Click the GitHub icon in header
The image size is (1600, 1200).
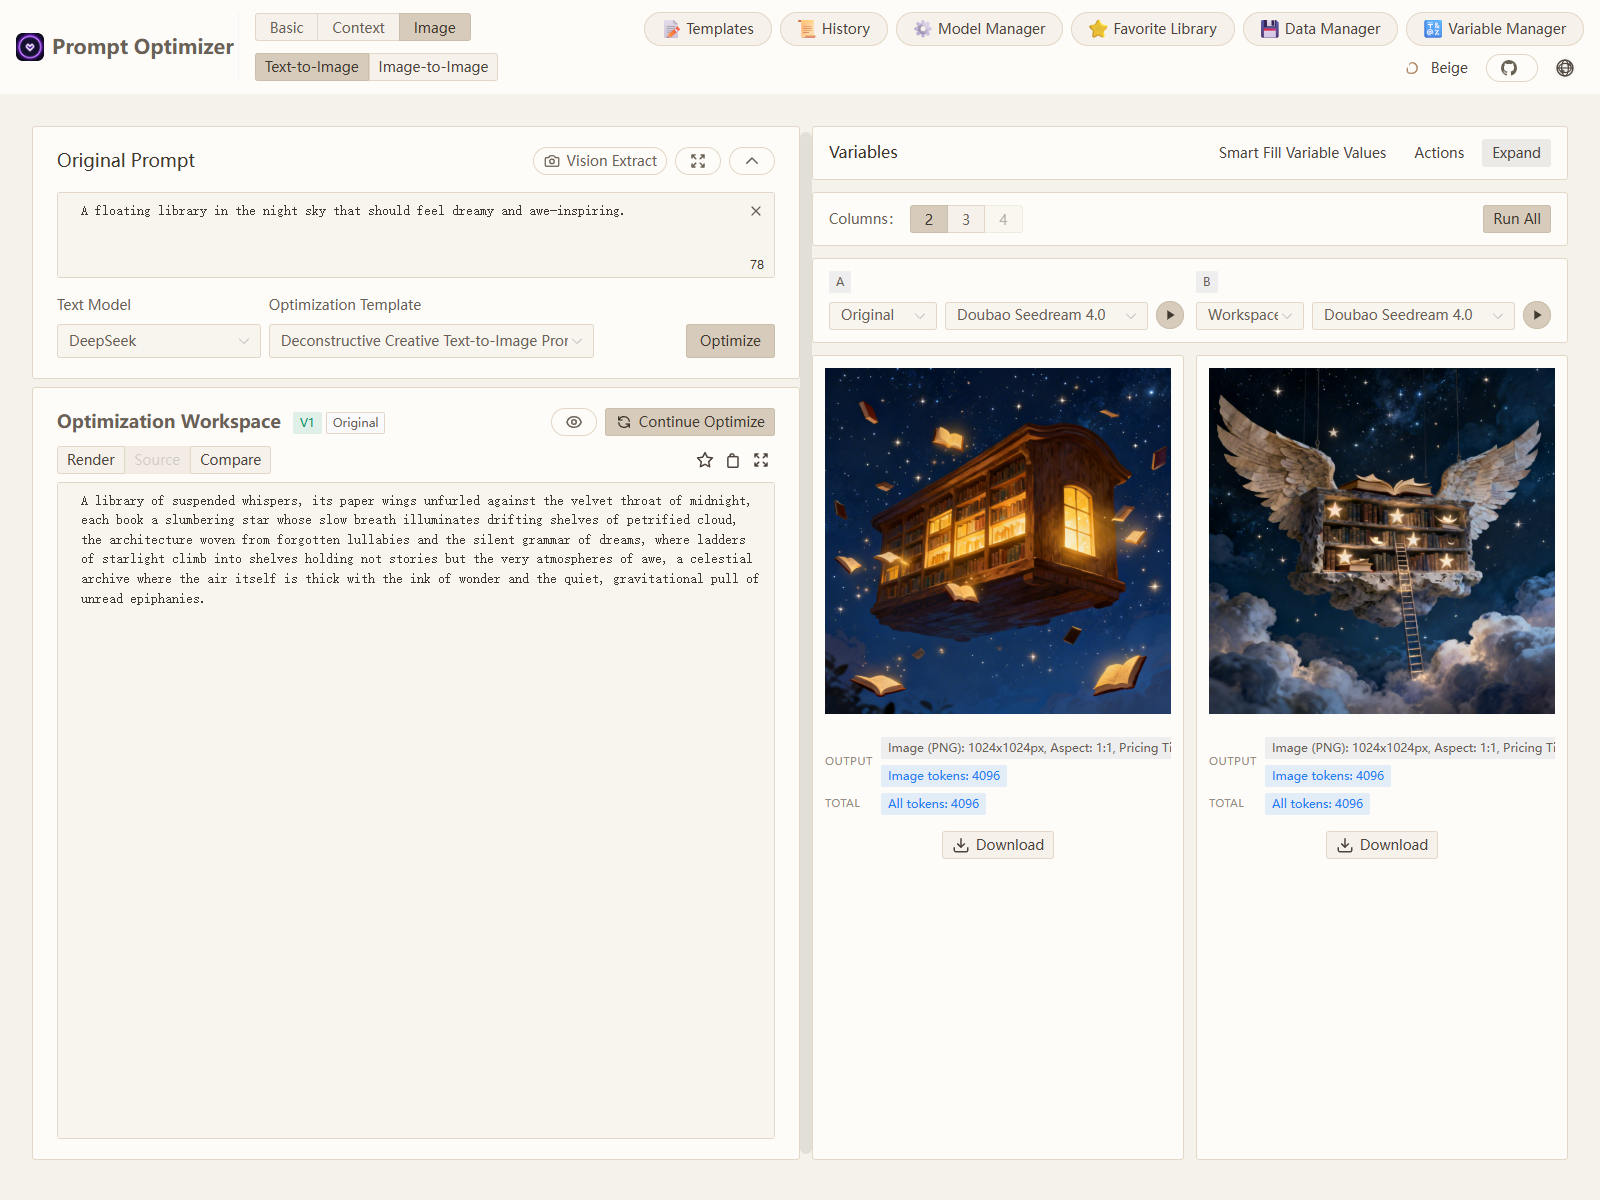point(1510,68)
